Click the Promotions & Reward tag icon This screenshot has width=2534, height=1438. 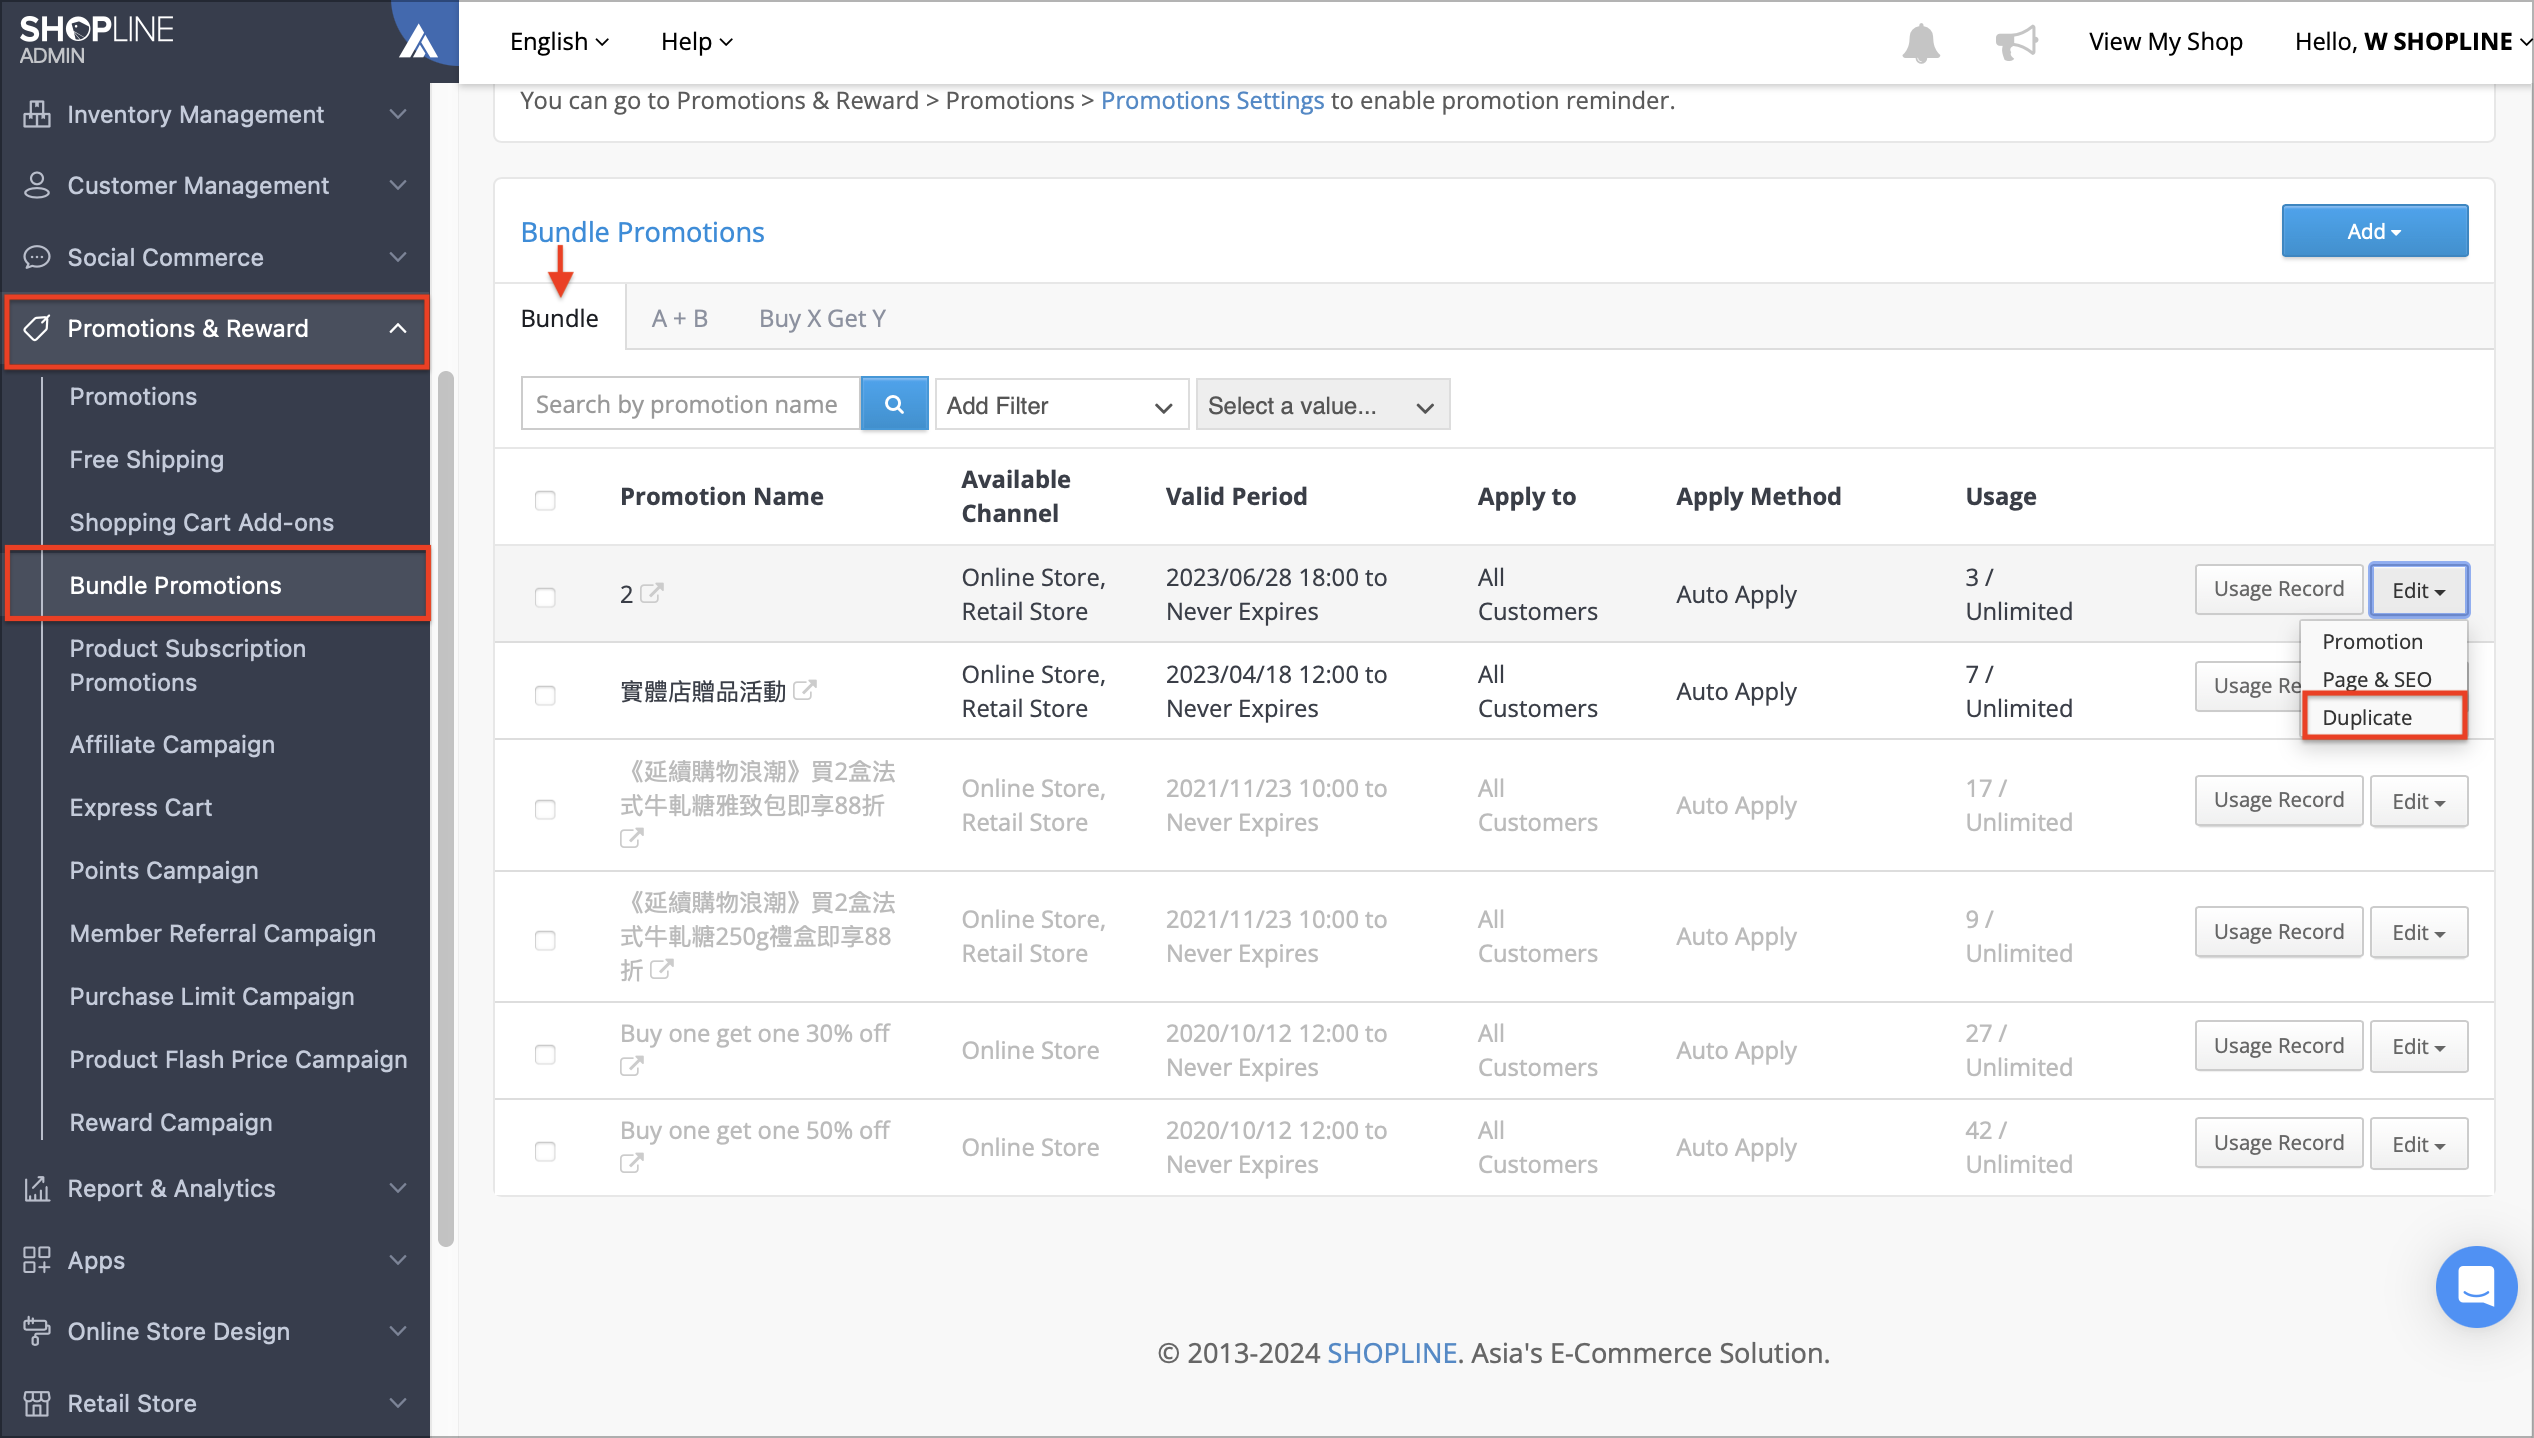(x=37, y=328)
